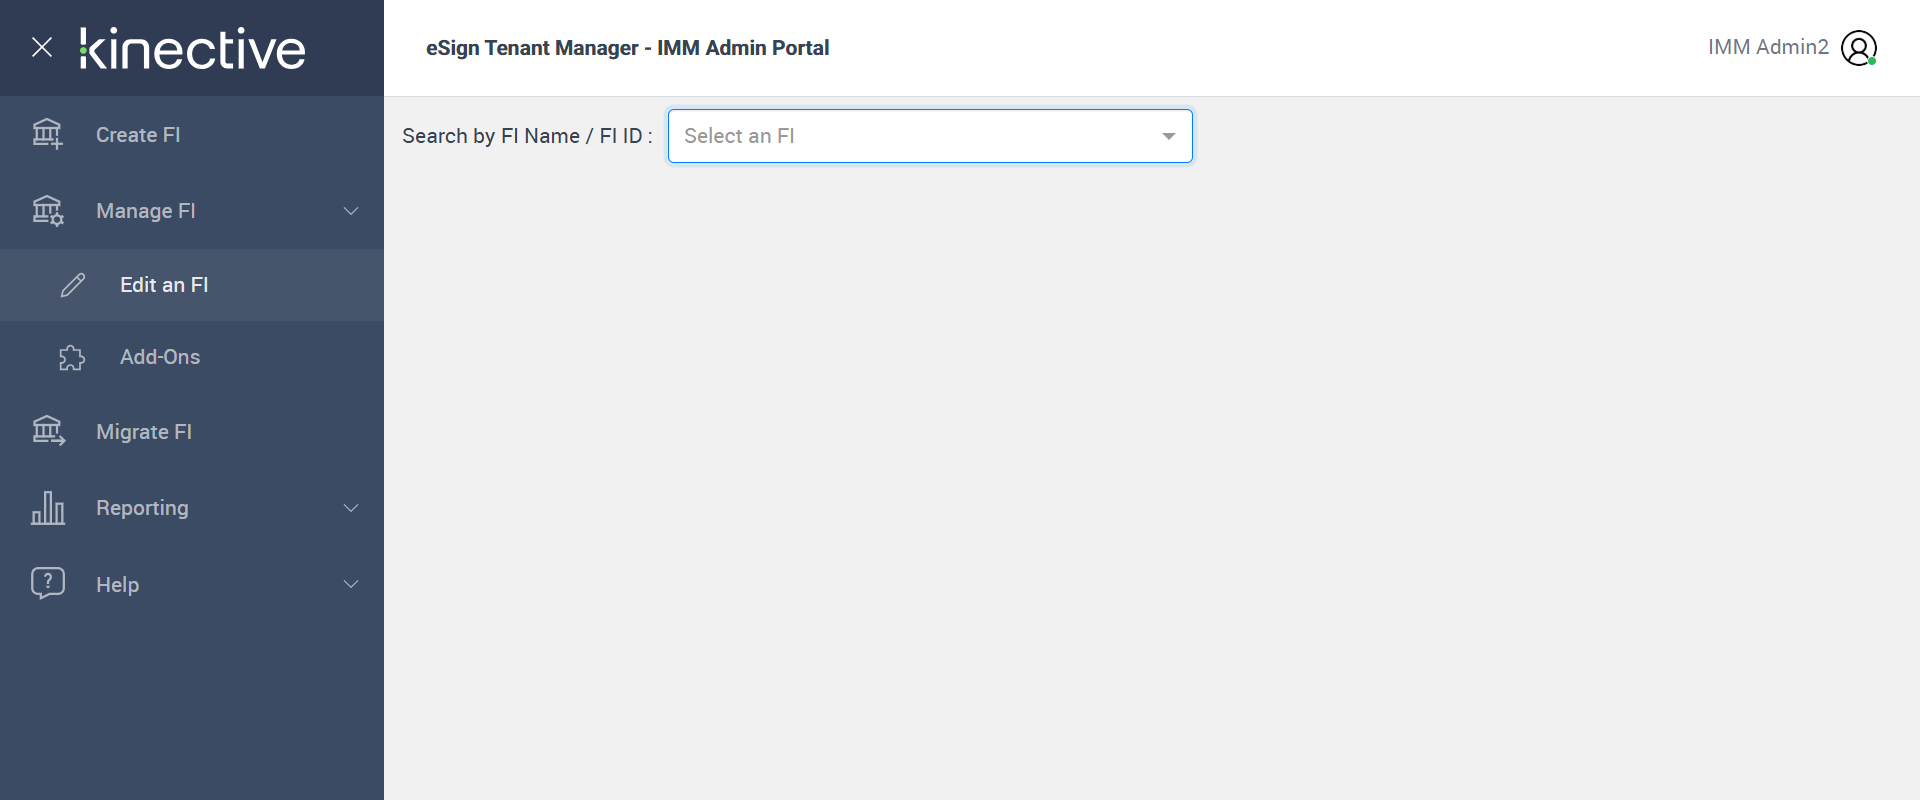Click the Search by FI Name label
Image resolution: width=1920 pixels, height=800 pixels.
527,136
